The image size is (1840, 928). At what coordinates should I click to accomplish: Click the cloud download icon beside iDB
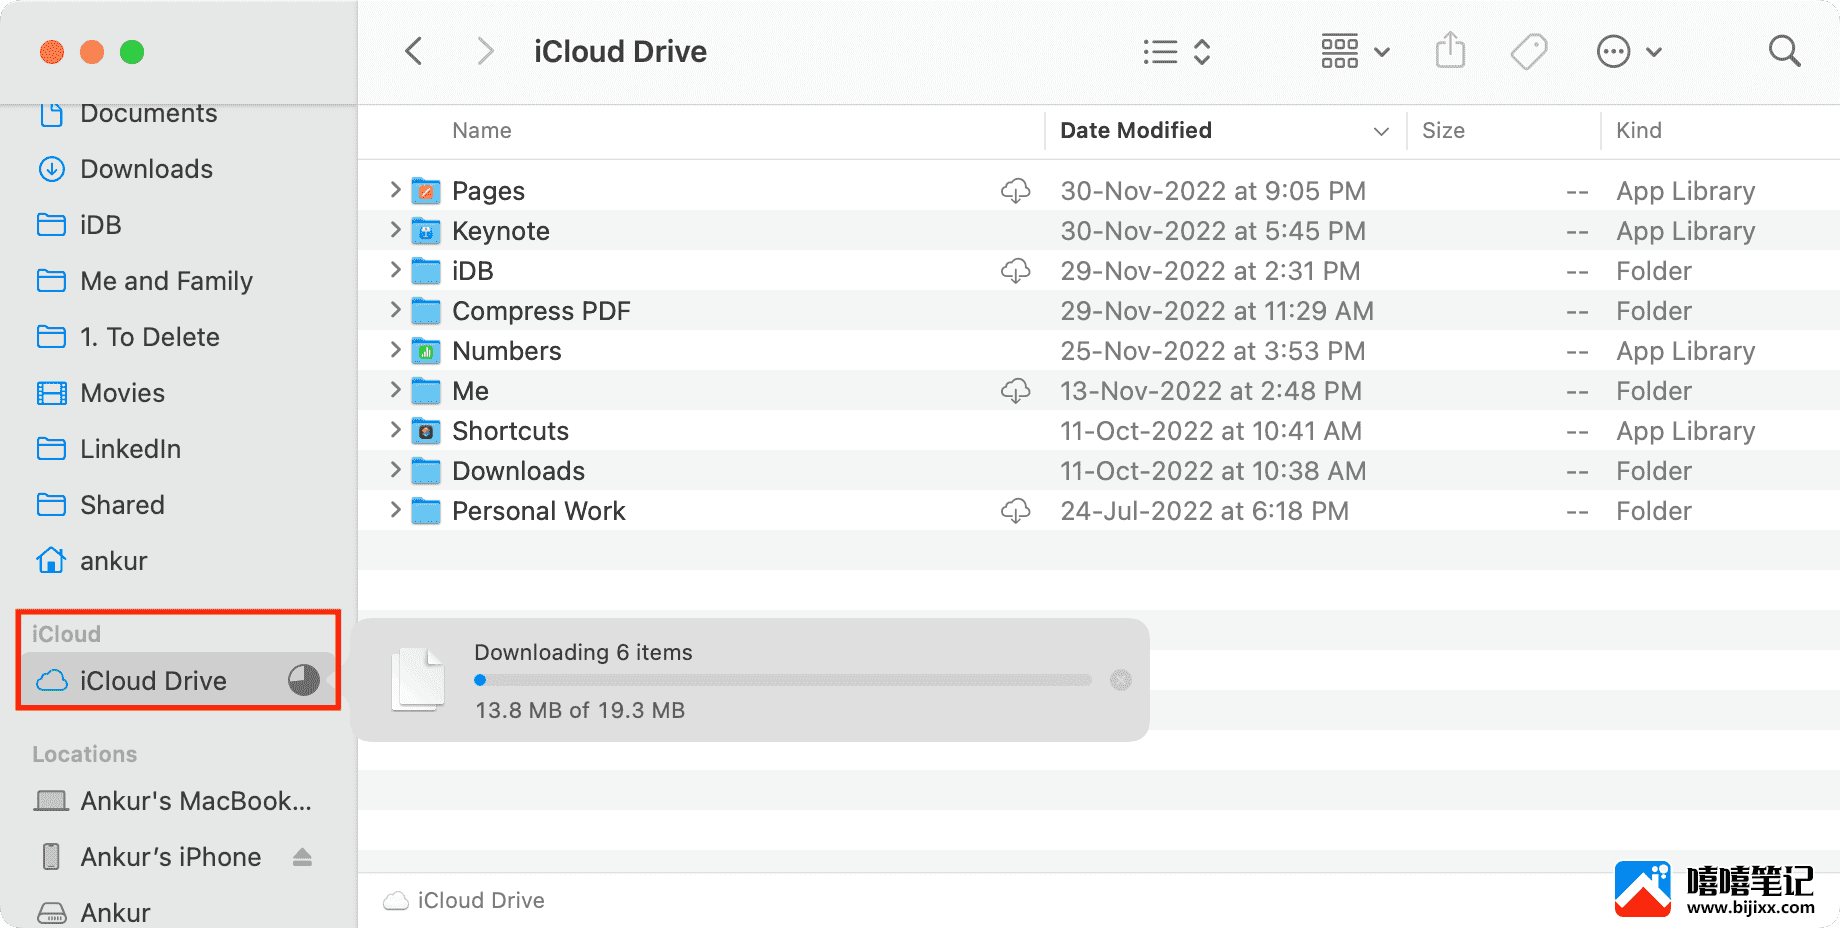[1016, 271]
